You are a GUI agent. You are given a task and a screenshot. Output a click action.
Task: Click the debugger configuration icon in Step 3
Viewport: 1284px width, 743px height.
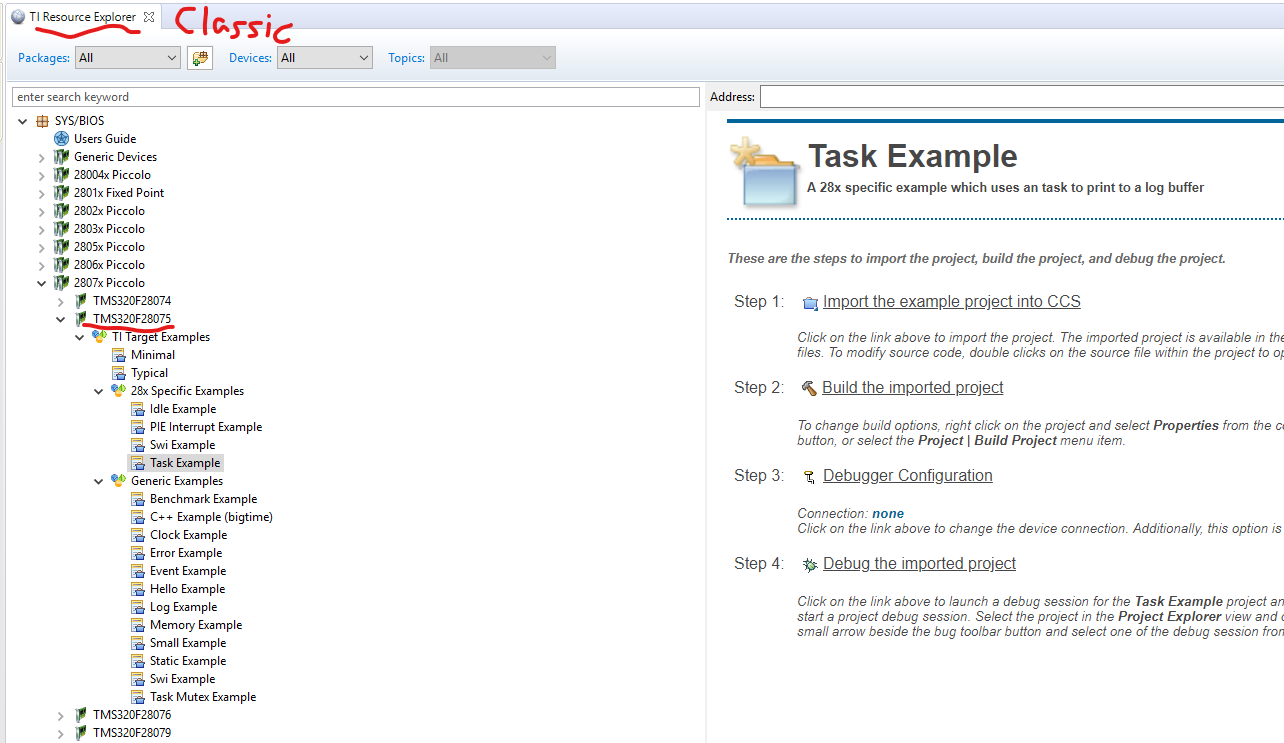pyautogui.click(x=809, y=477)
